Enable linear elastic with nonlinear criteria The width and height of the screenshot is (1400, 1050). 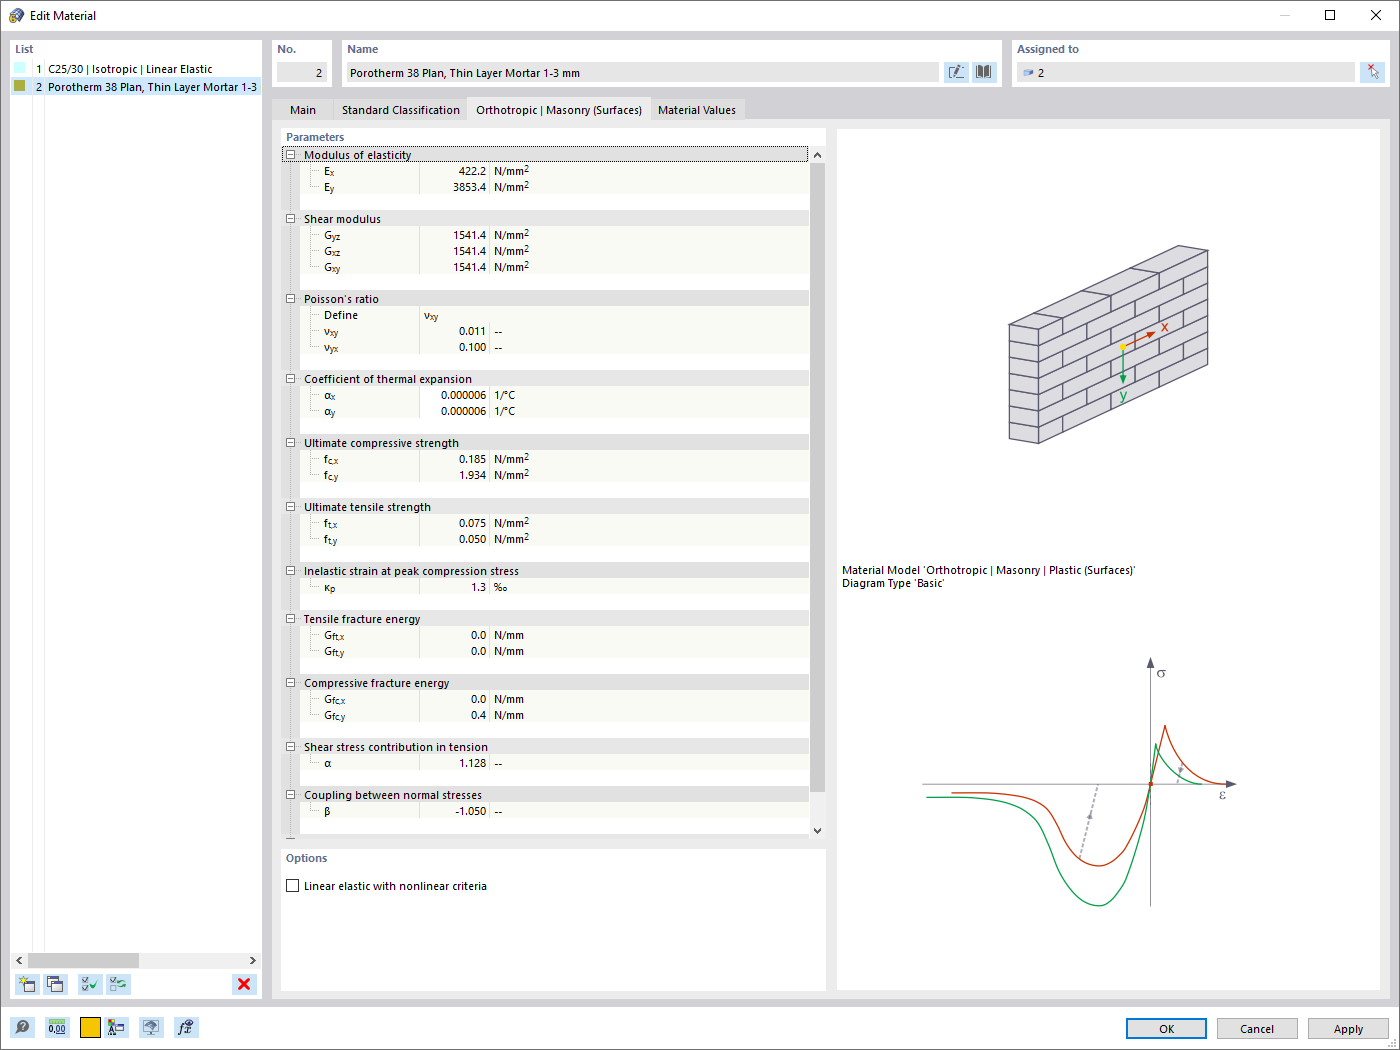click(292, 885)
